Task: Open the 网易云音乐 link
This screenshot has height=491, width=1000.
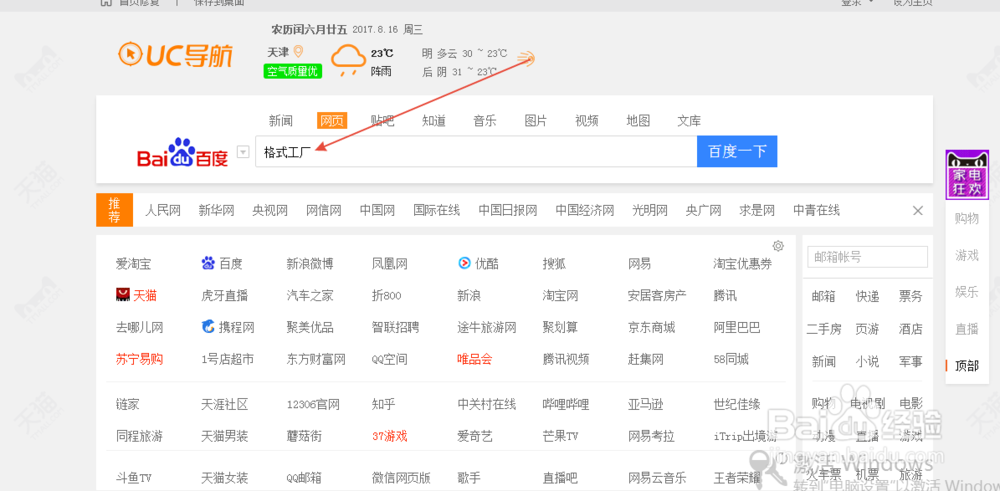Action: [657, 478]
